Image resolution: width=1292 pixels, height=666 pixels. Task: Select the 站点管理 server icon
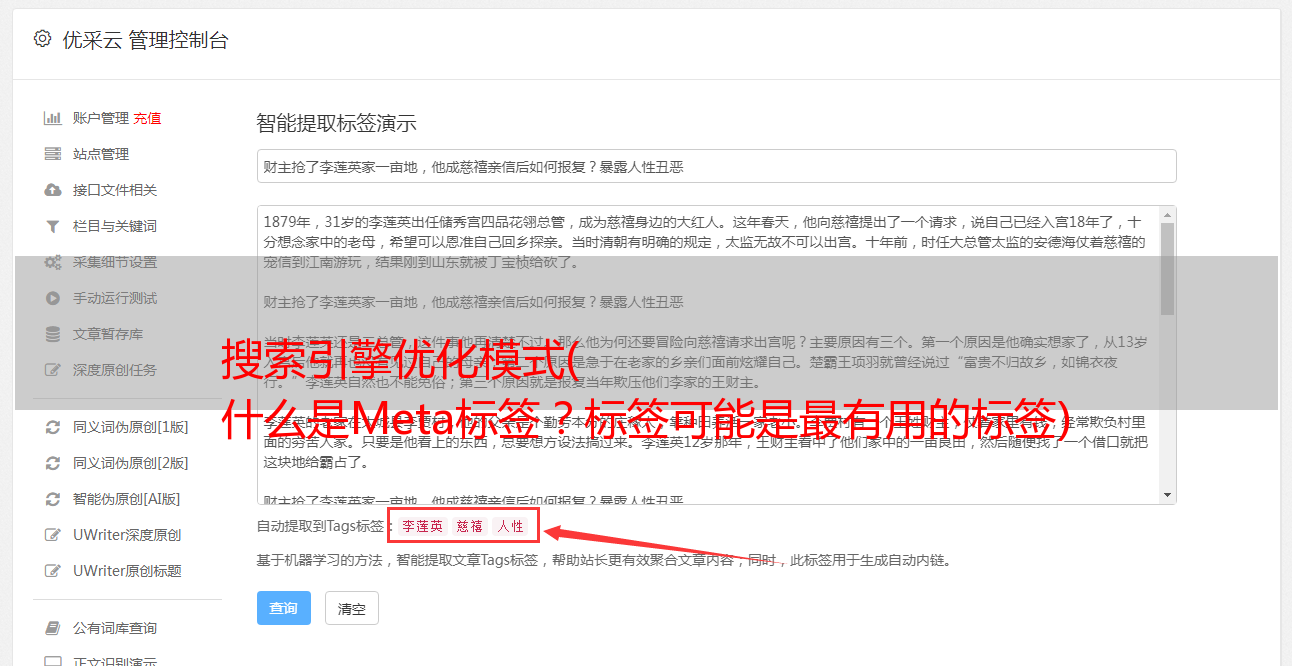click(53, 154)
